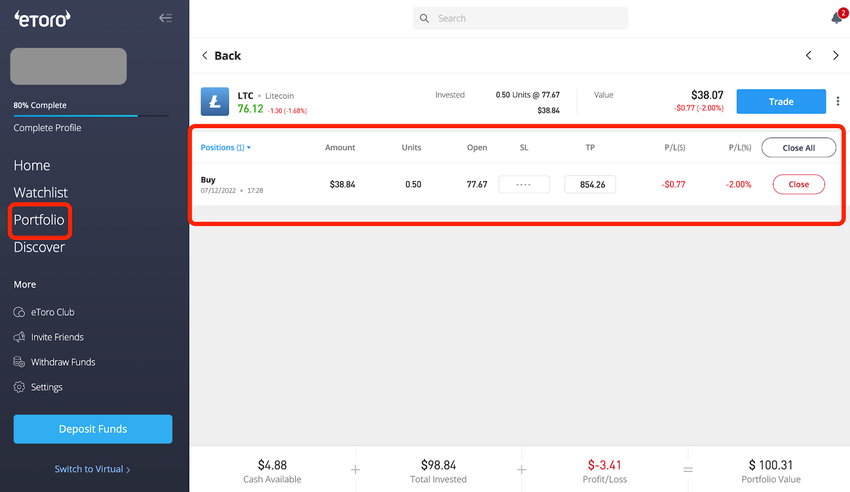Click the -$0.77 profit/loss cell

point(673,184)
